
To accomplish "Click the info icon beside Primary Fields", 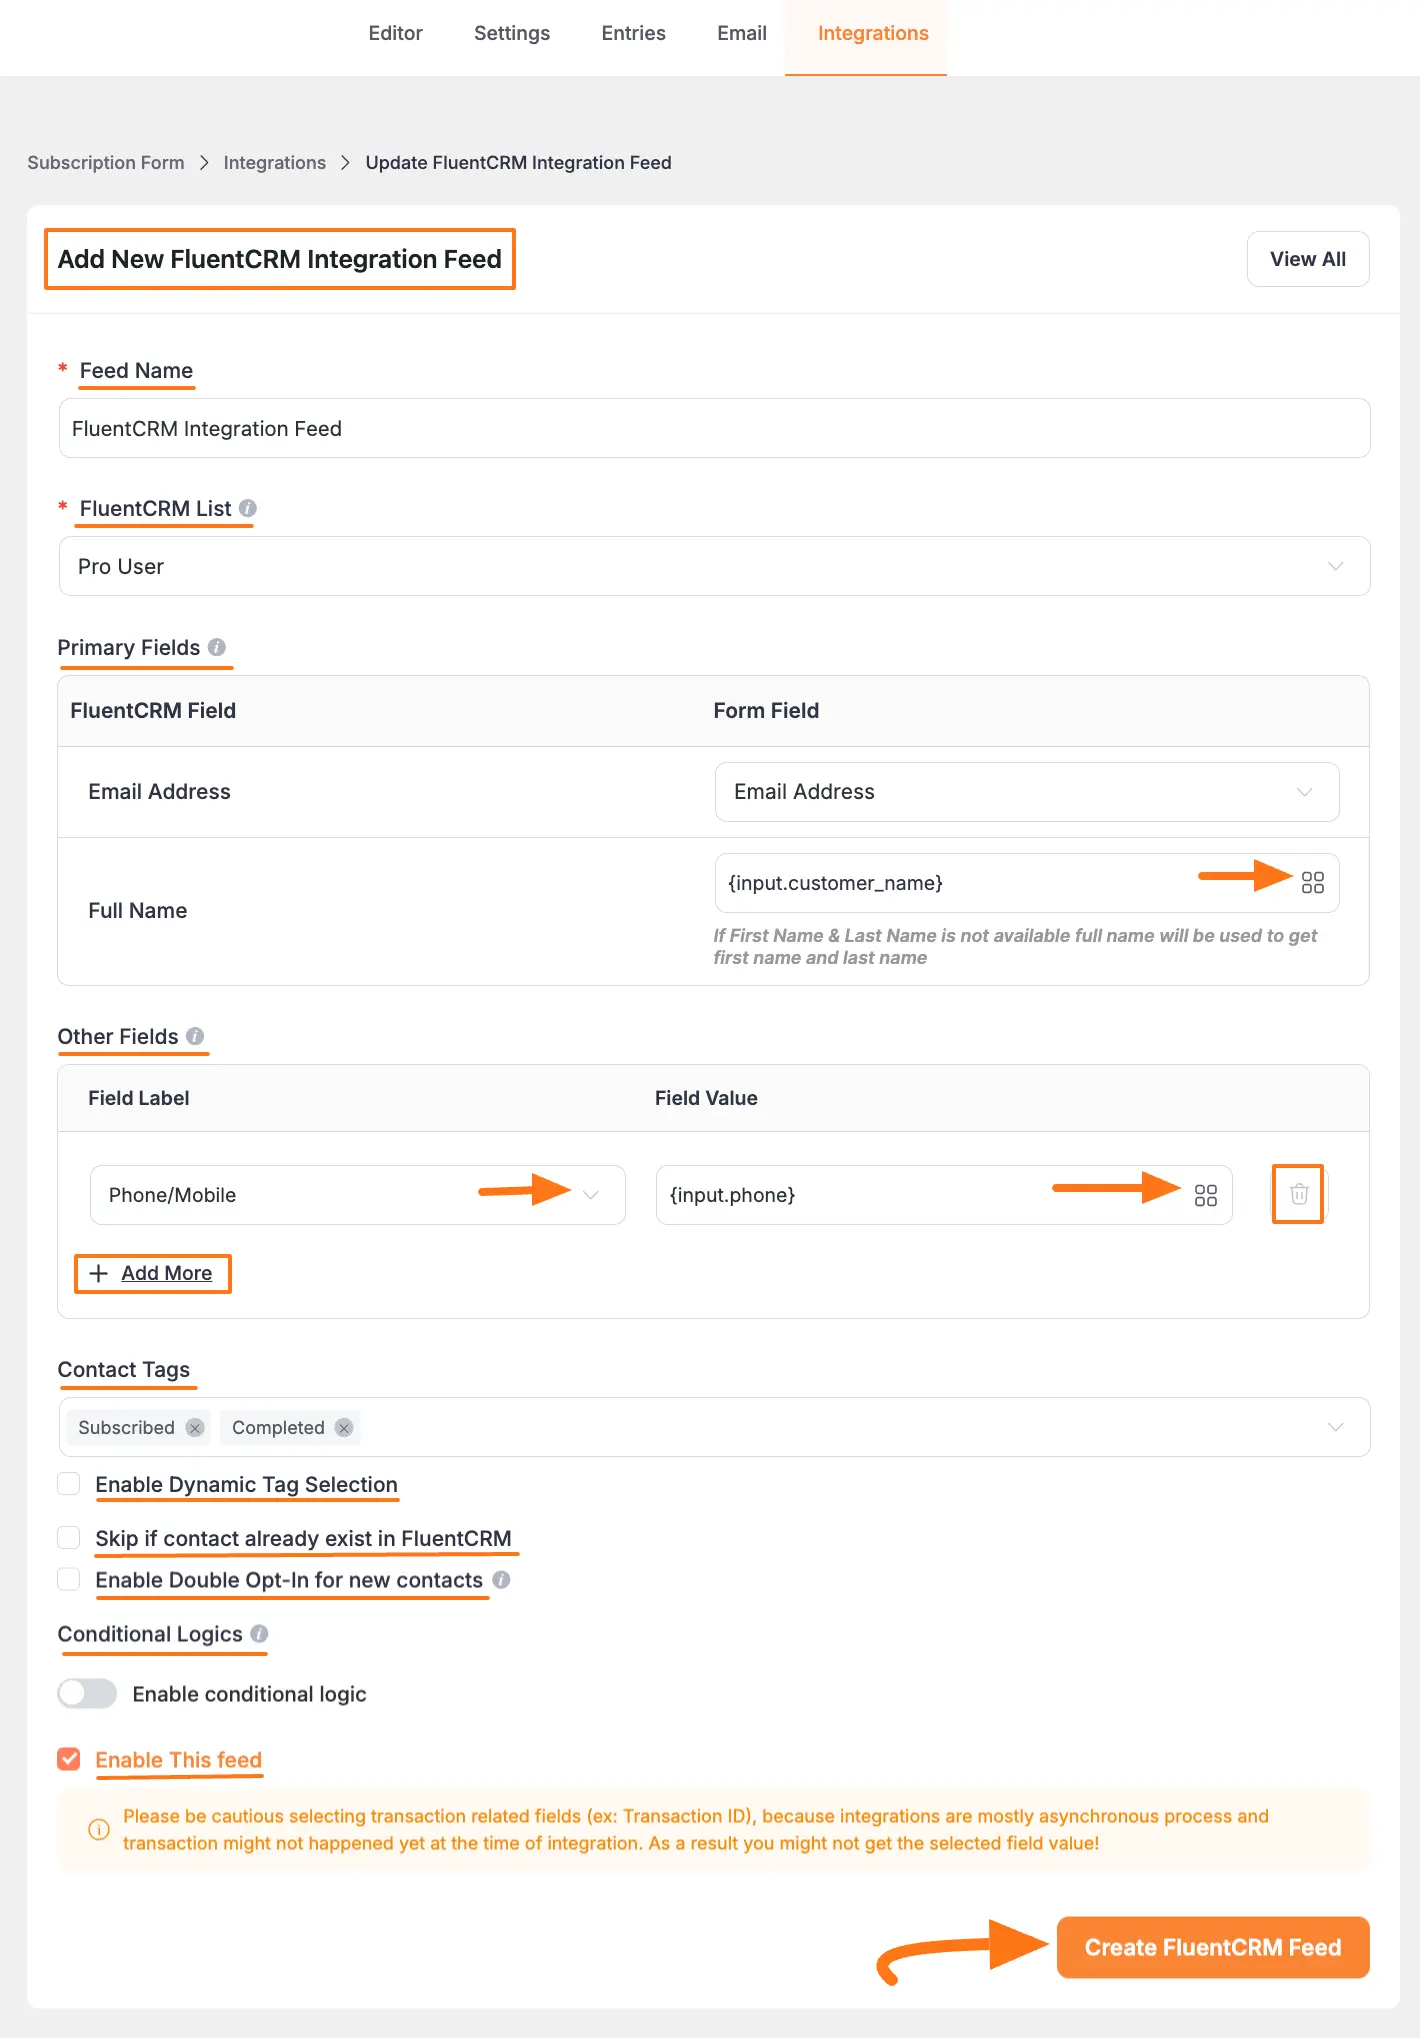I will point(219,647).
